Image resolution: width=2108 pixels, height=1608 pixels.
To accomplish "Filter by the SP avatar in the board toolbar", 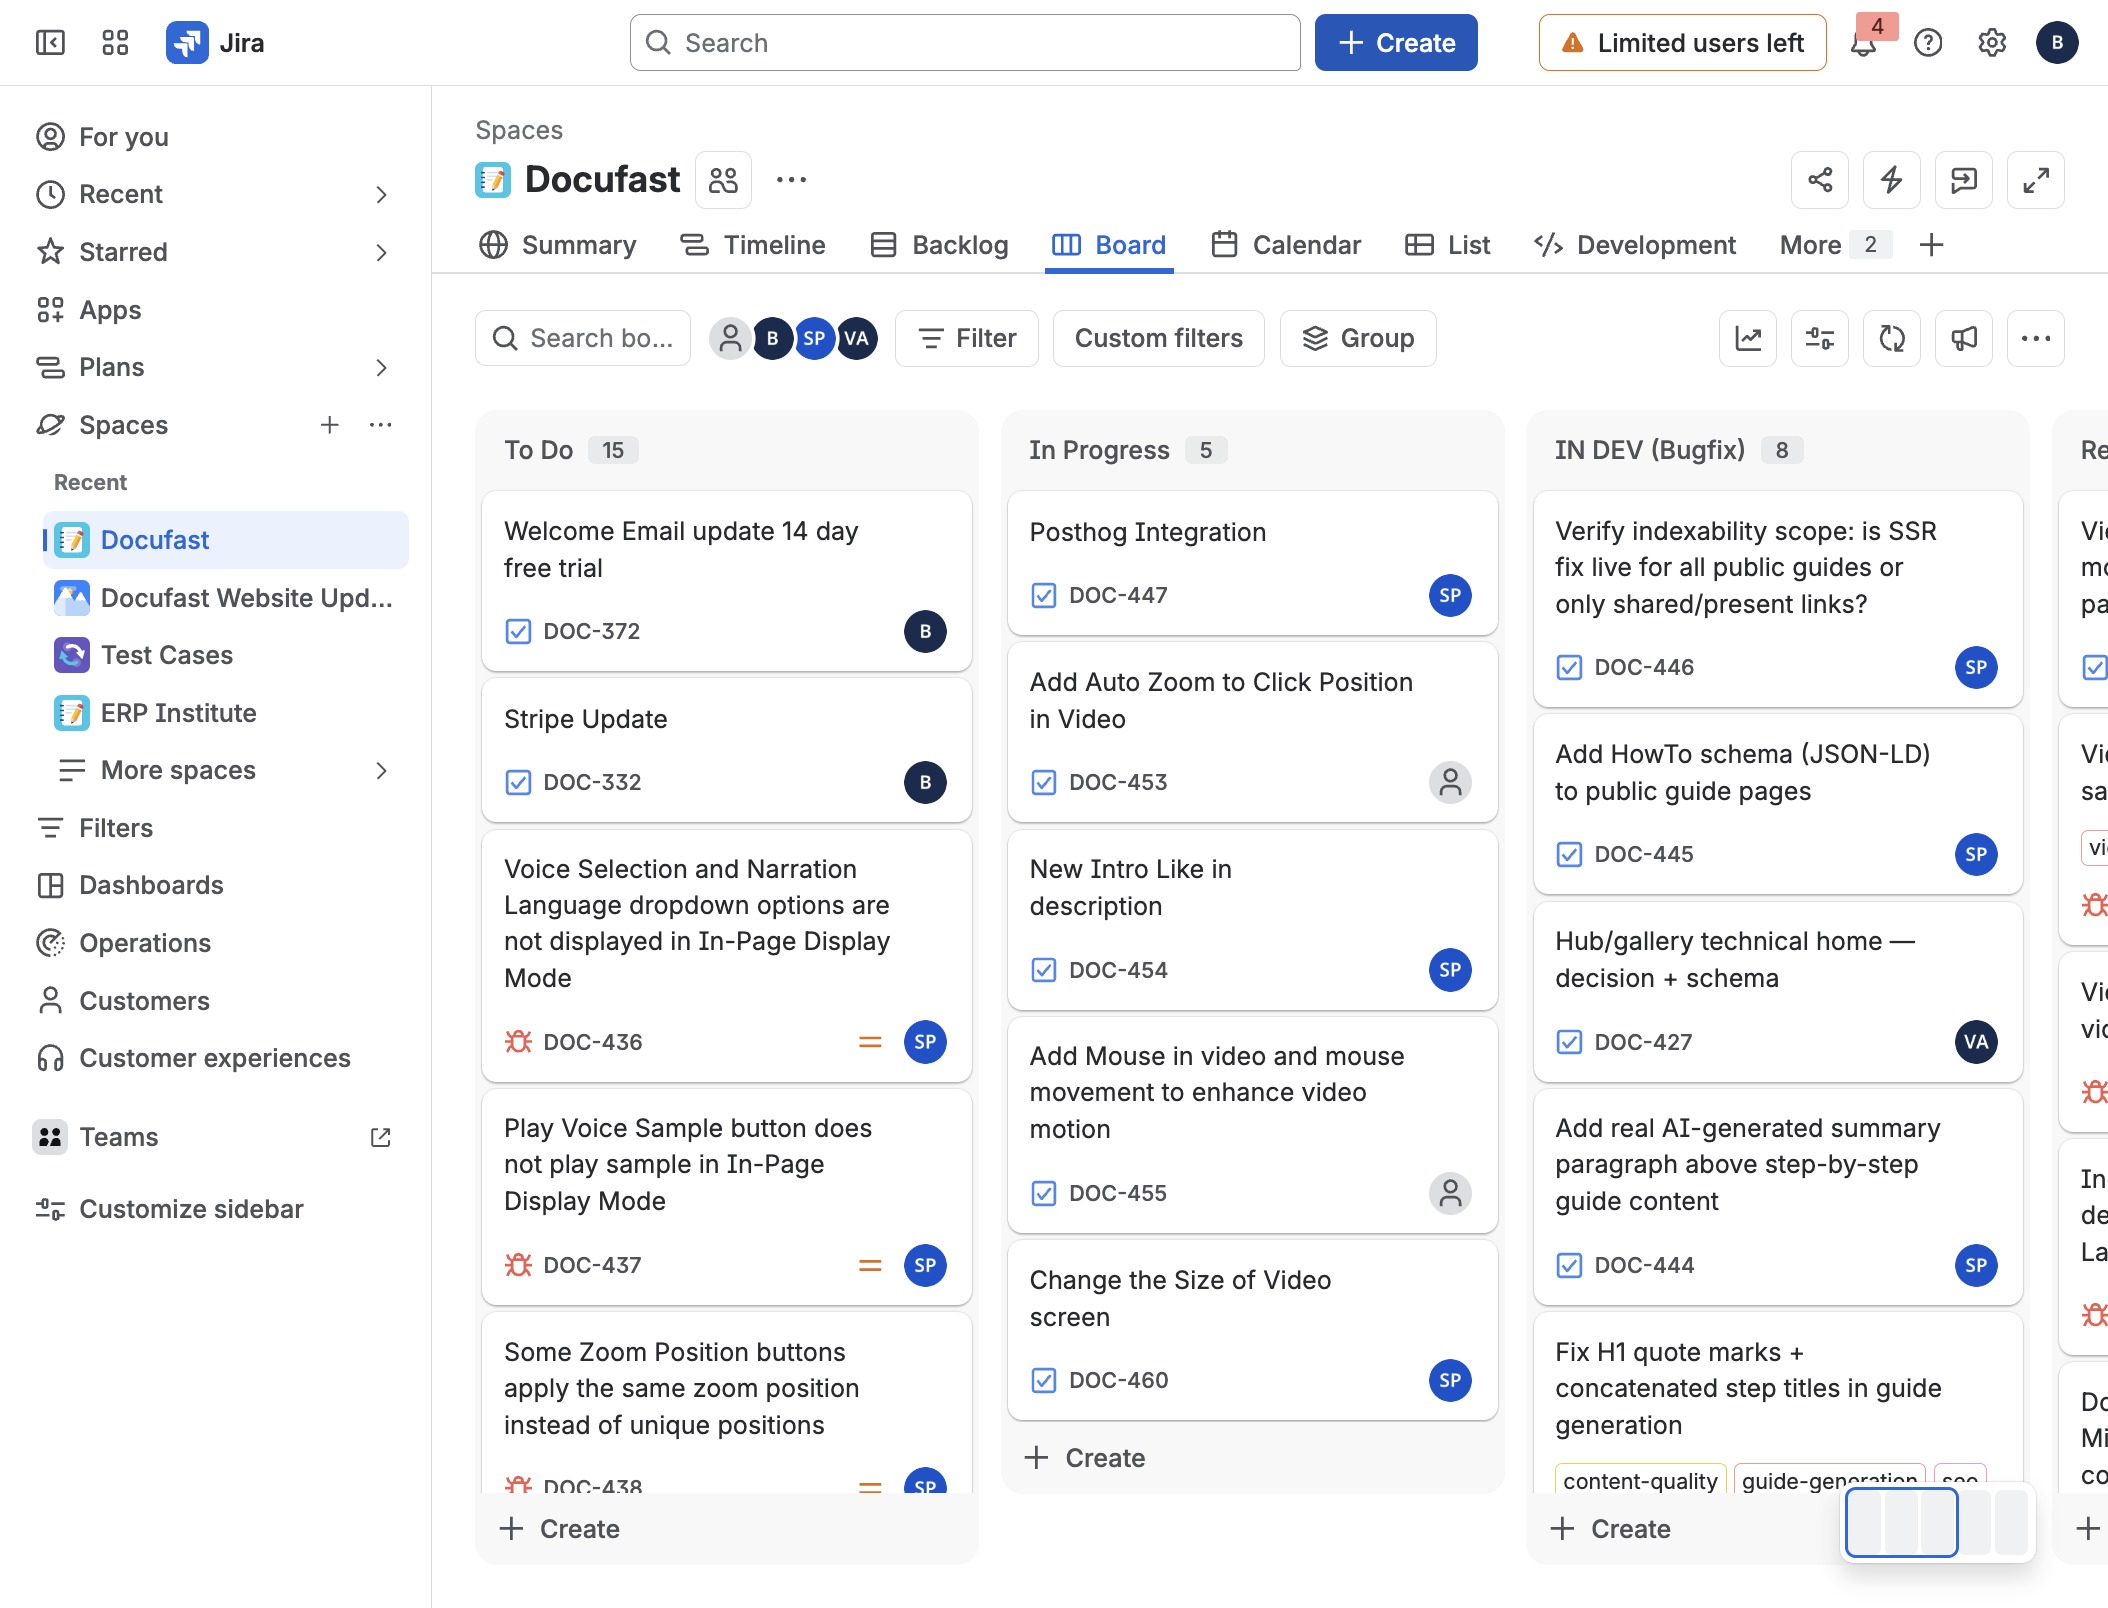I will pos(814,338).
